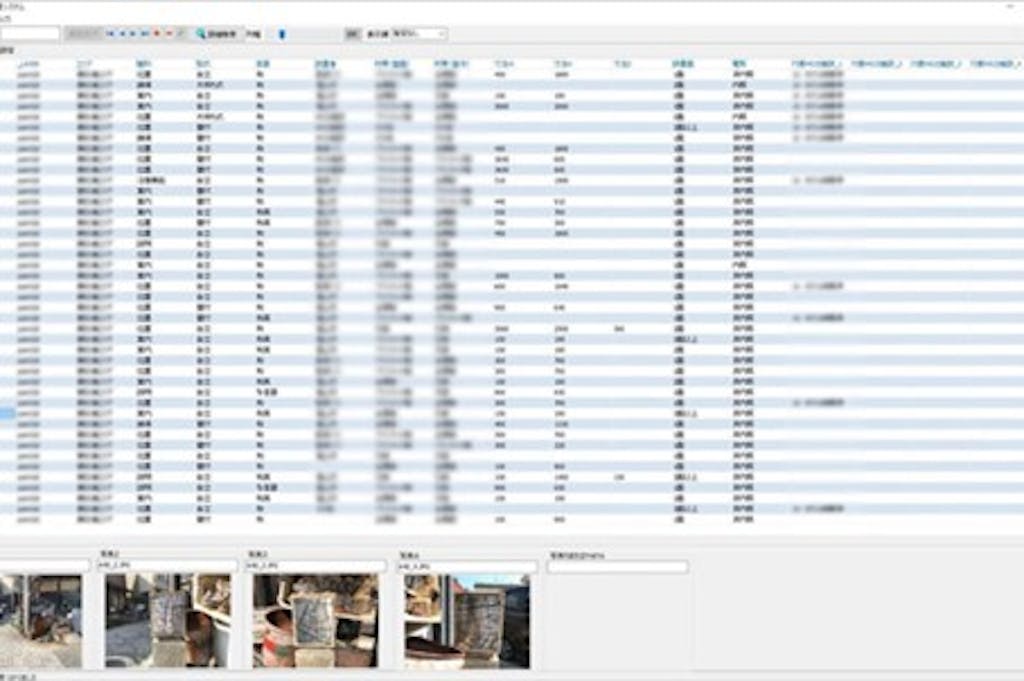Click the second red icon in the toolbar
The width and height of the screenshot is (1024, 681).
pyautogui.click(x=169, y=34)
